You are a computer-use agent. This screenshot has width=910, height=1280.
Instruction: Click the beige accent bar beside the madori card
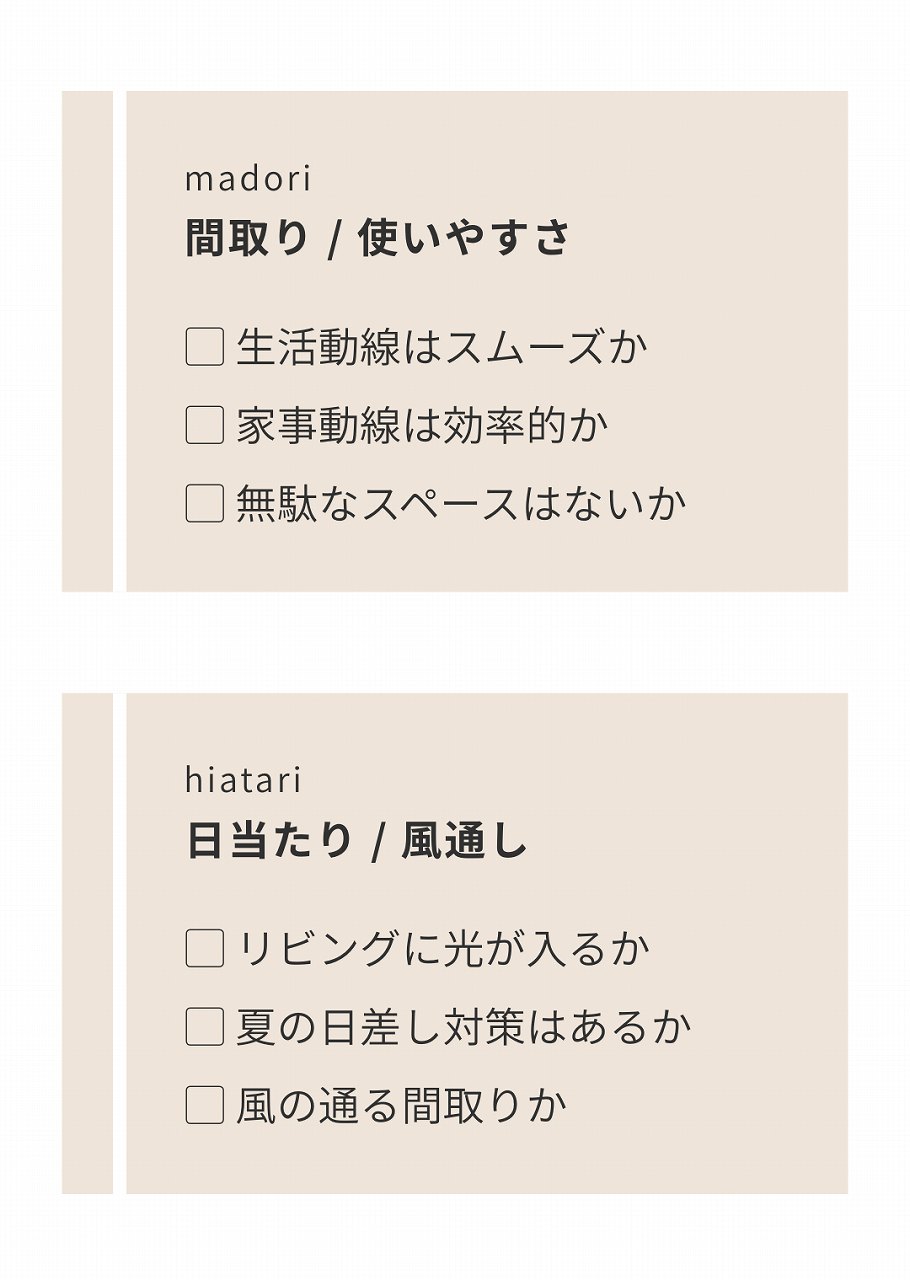pyautogui.click(x=87, y=341)
